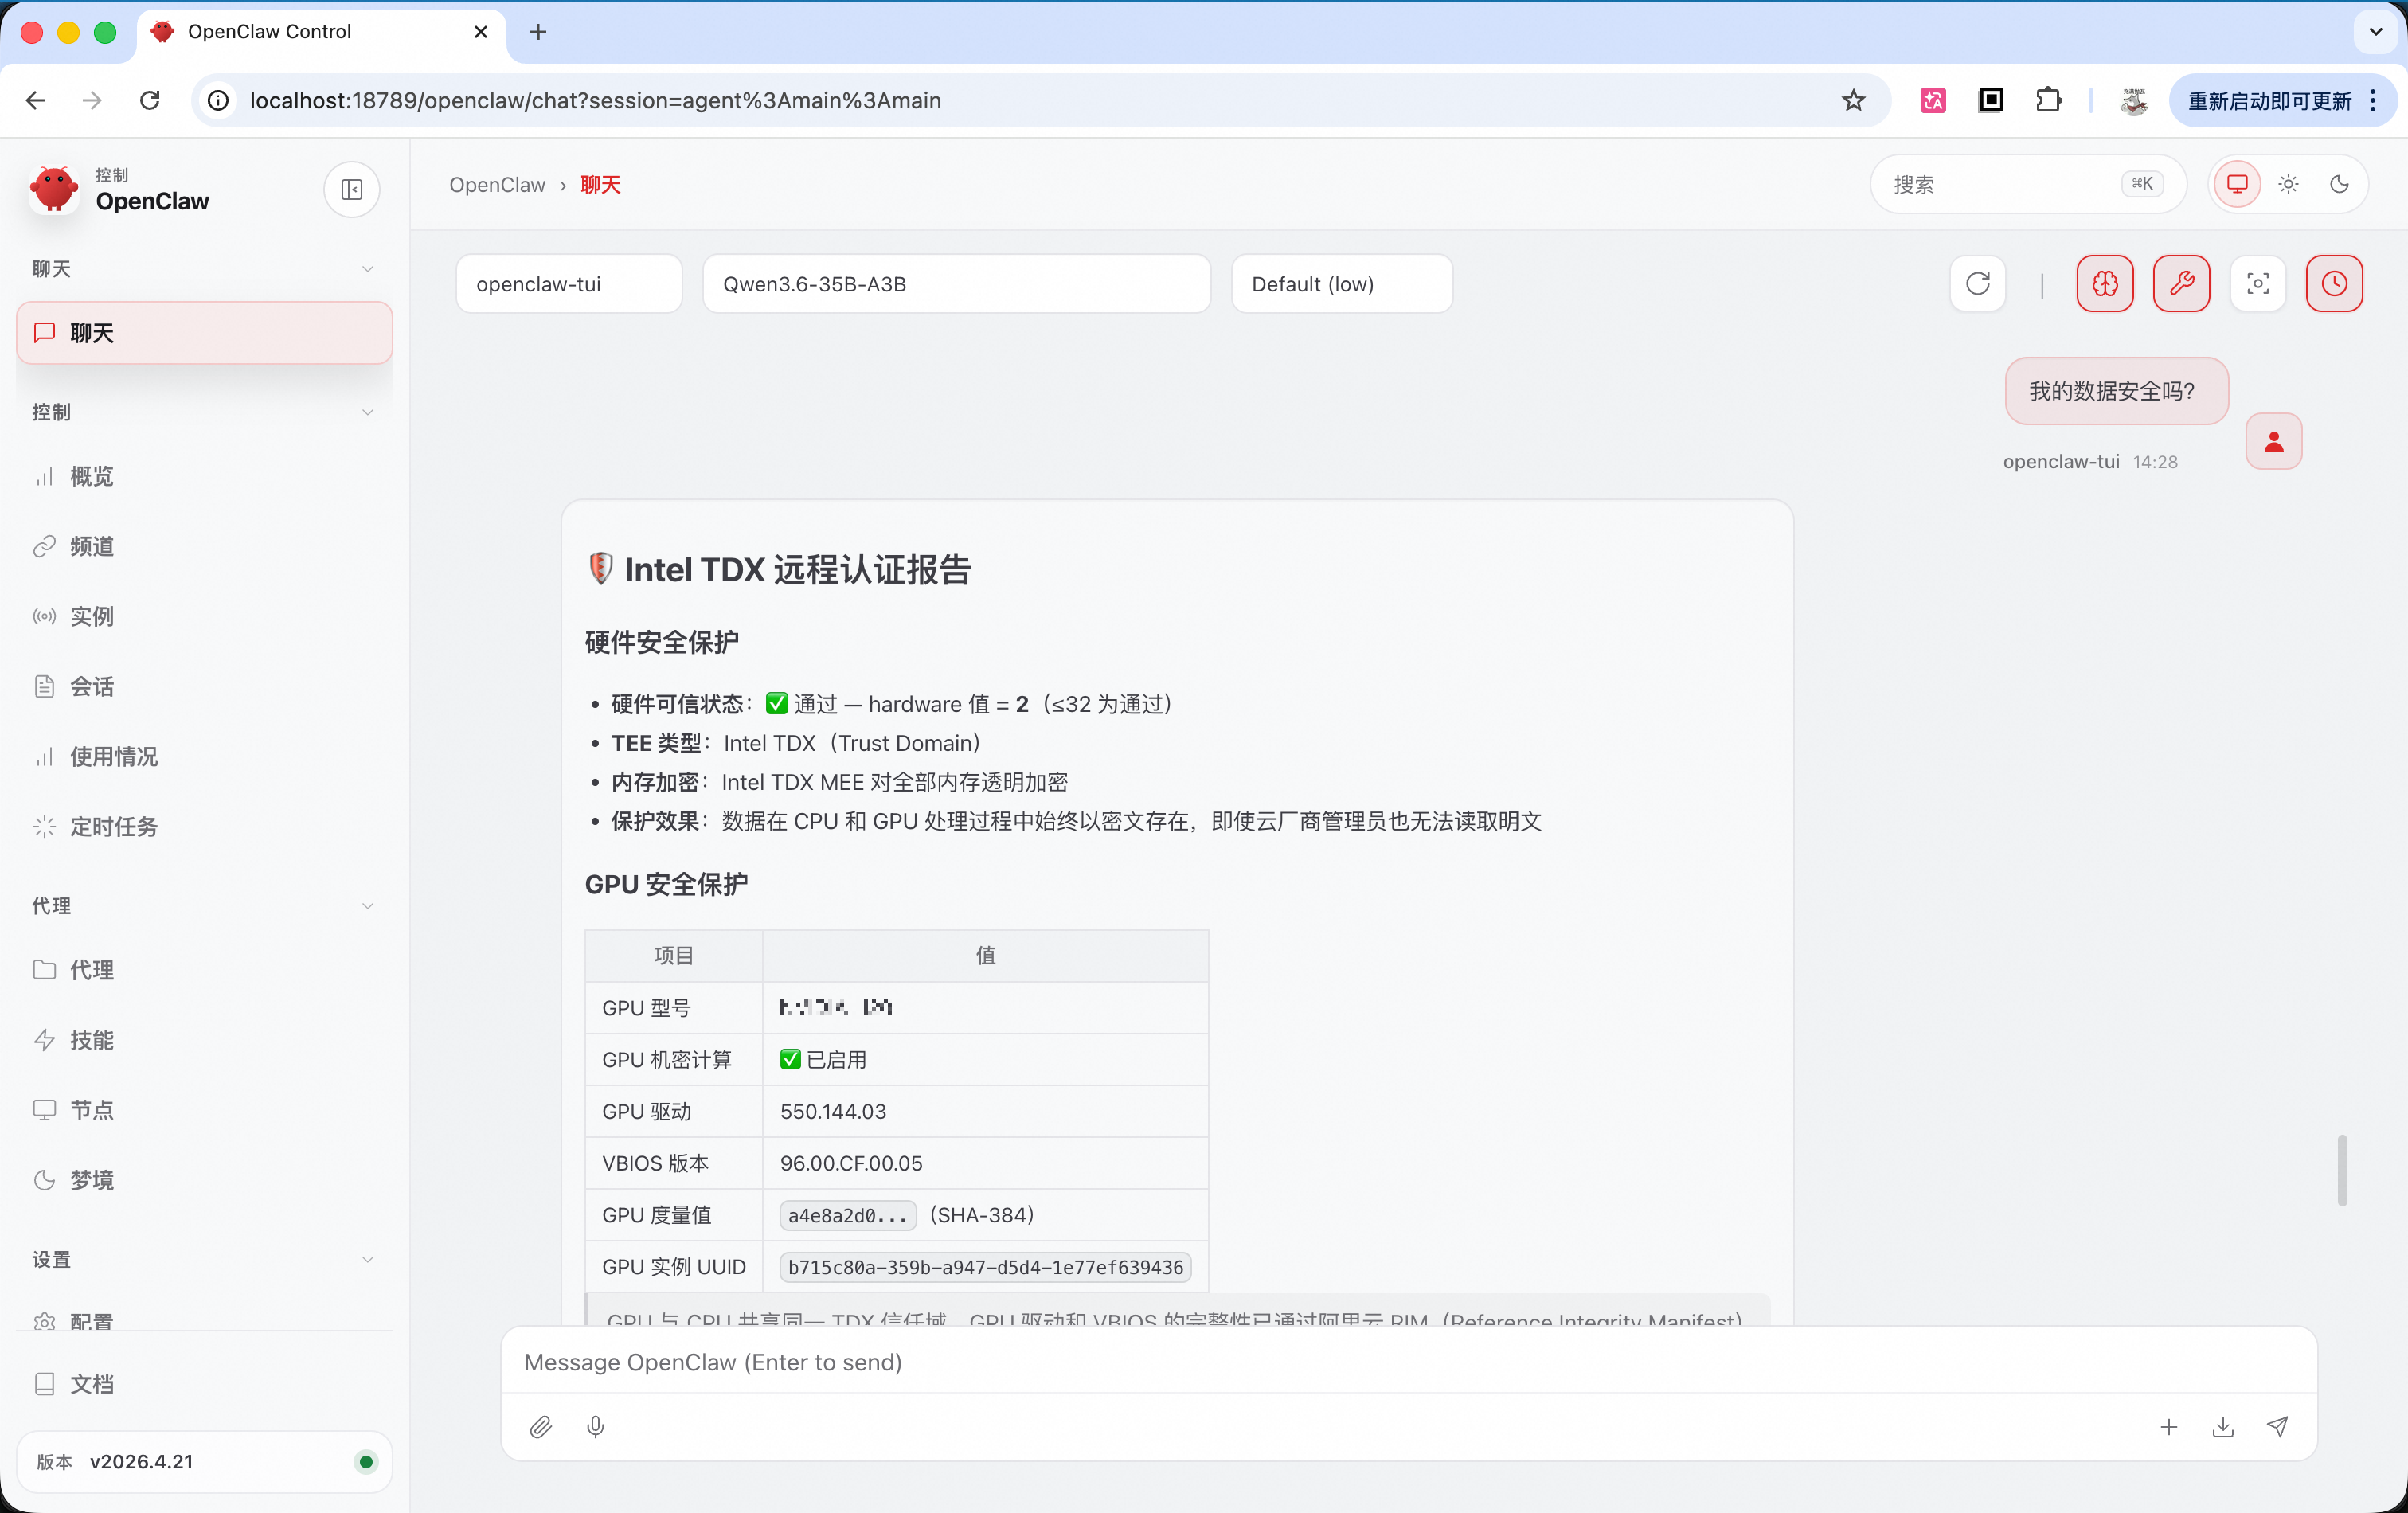Image resolution: width=2408 pixels, height=1513 pixels.
Task: Switch to light theme sun icon
Action: click(2288, 184)
